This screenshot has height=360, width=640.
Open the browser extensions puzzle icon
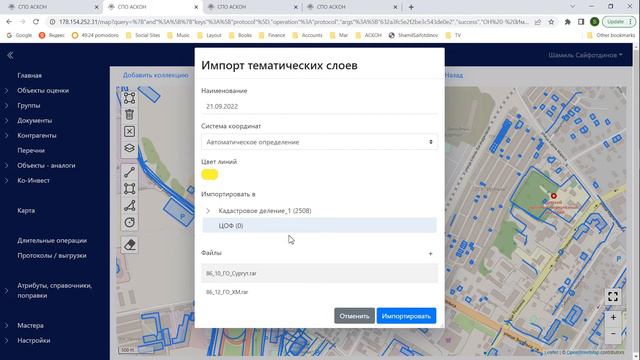[x=567, y=22]
